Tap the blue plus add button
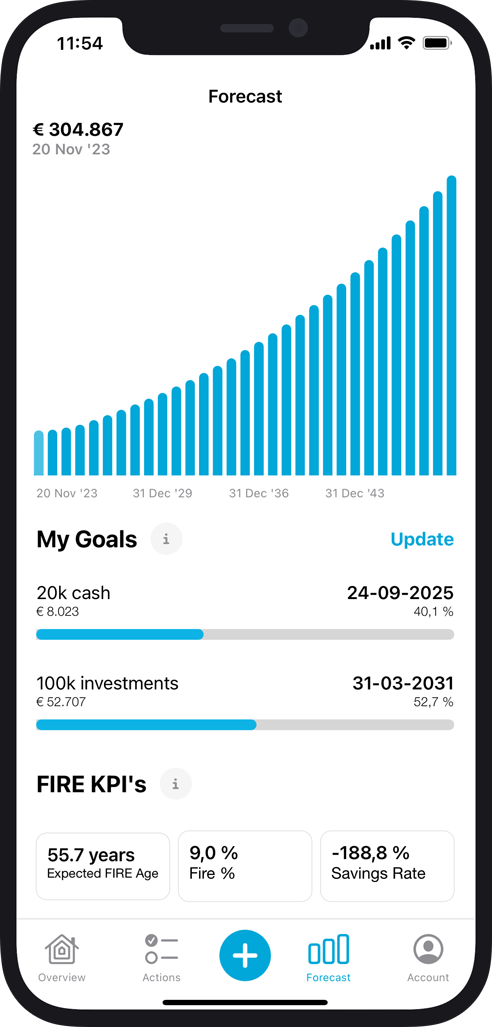Viewport: 492px width, 1027px height. [245, 956]
